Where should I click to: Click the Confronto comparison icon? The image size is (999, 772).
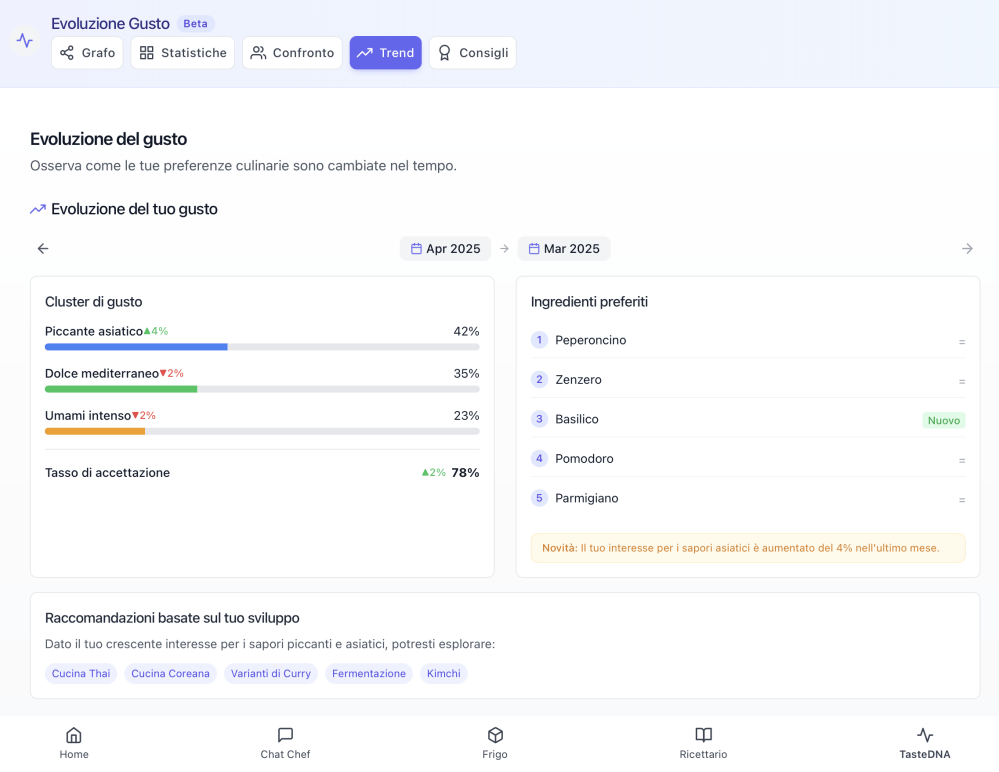point(256,52)
